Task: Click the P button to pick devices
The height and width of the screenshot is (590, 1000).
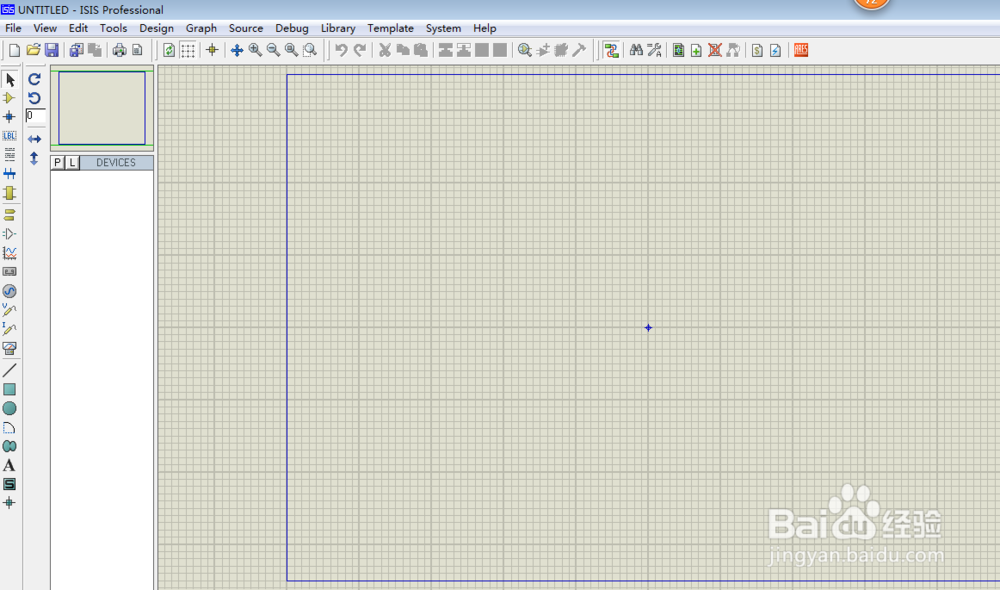Action: pos(58,163)
